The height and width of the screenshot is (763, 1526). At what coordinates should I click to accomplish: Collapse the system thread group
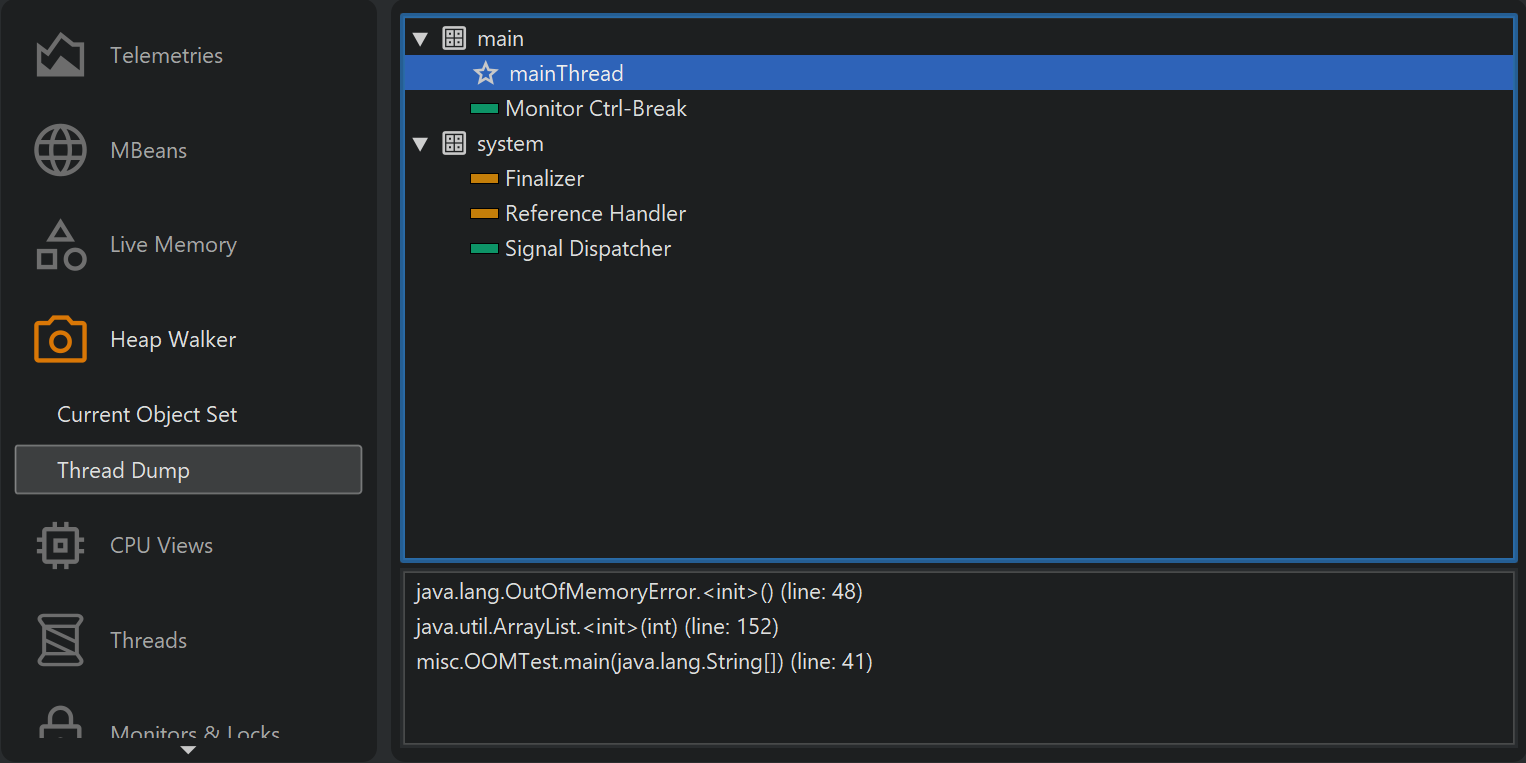[420, 144]
